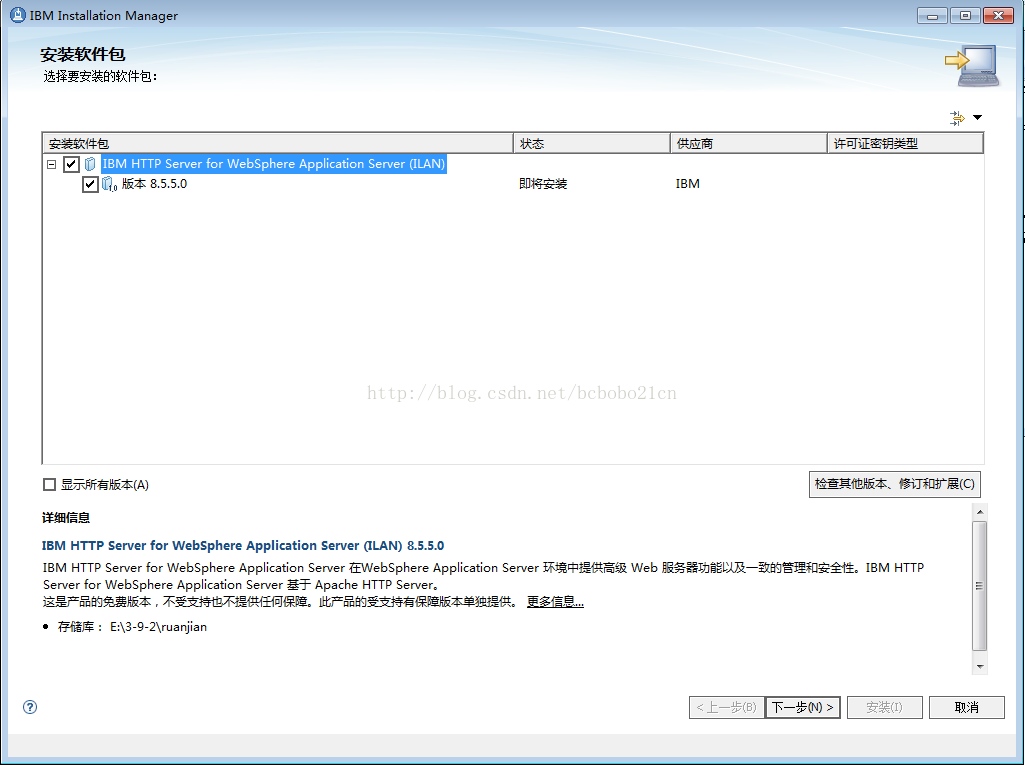Click the < 上一步(B) button
This screenshot has width=1025, height=765.
tap(727, 707)
